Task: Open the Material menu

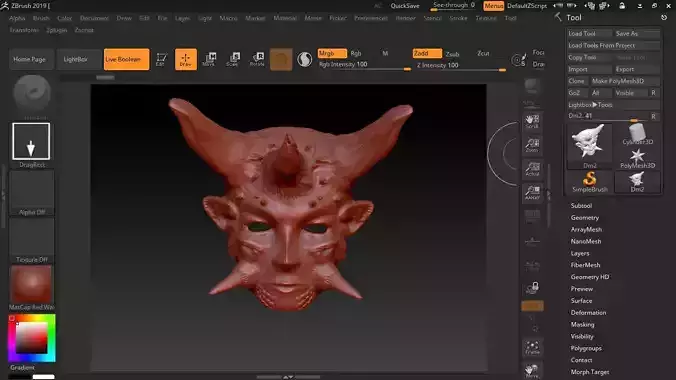Action: click(x=285, y=18)
